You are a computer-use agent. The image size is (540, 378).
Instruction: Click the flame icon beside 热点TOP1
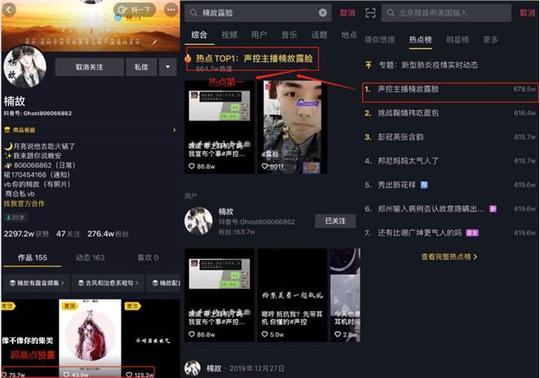188,59
